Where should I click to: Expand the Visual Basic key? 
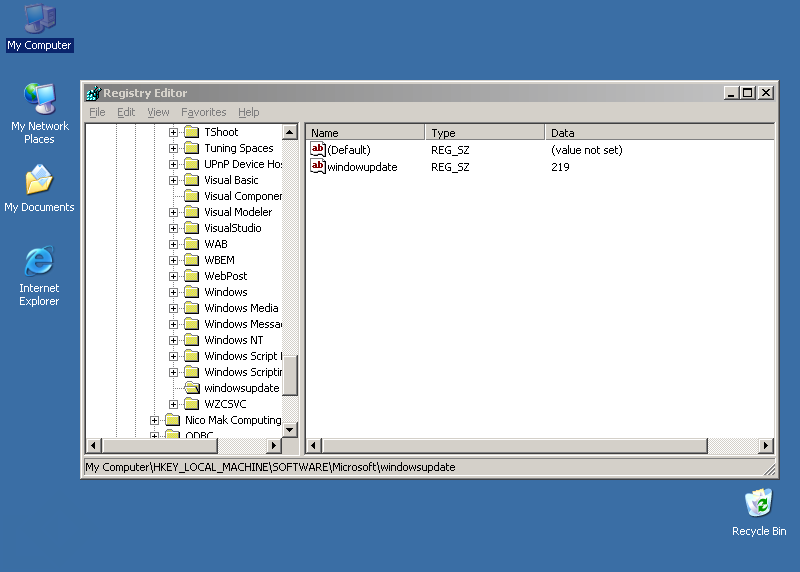click(173, 180)
